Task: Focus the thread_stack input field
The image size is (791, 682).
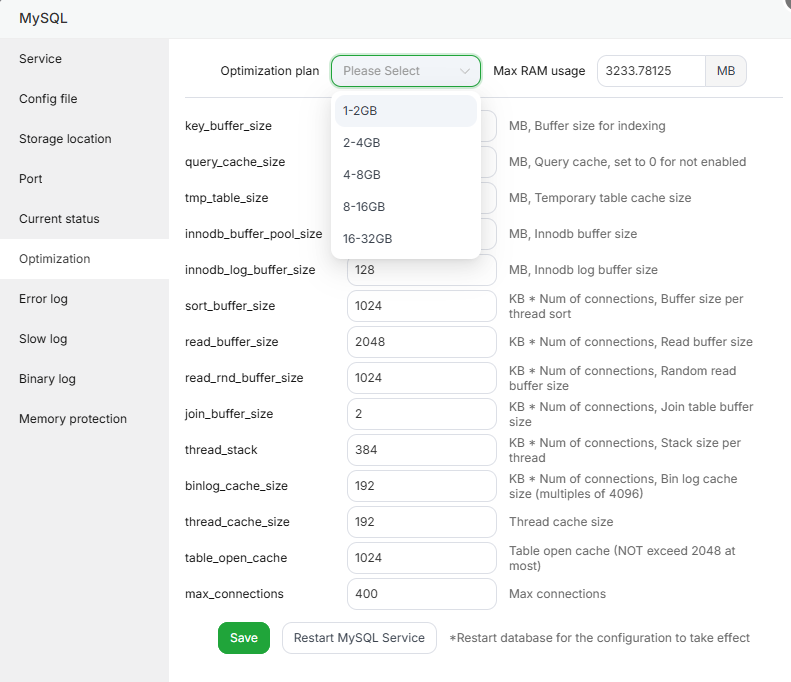Action: pyautogui.click(x=422, y=450)
